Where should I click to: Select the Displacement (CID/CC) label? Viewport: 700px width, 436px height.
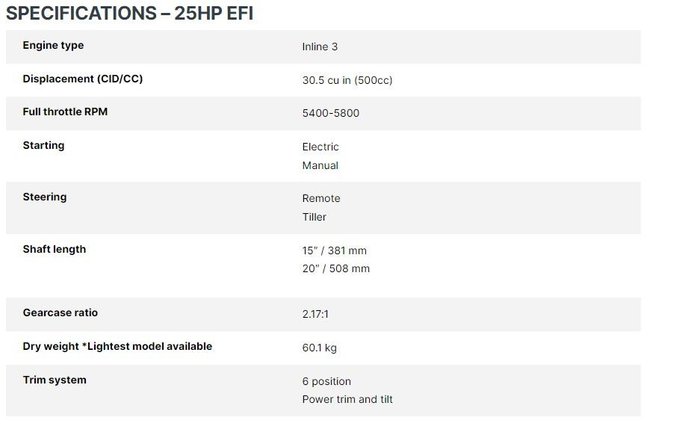pyautogui.click(x=83, y=79)
